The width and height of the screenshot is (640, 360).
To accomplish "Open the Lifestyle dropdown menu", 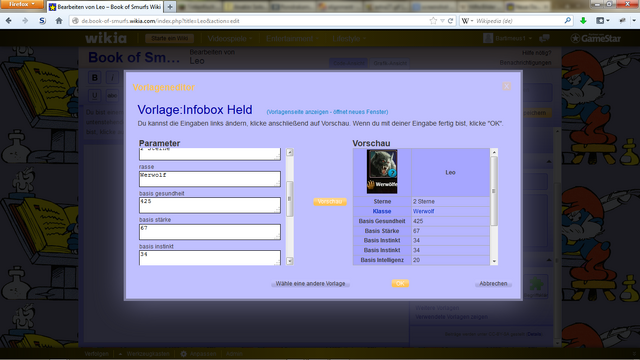I will click(349, 39).
